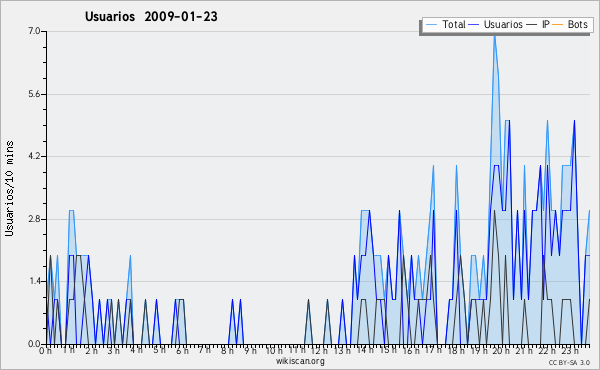Screen dimensions: 600x370
Task: Click the '16 h' x-axis tick label
Action: (411, 350)
